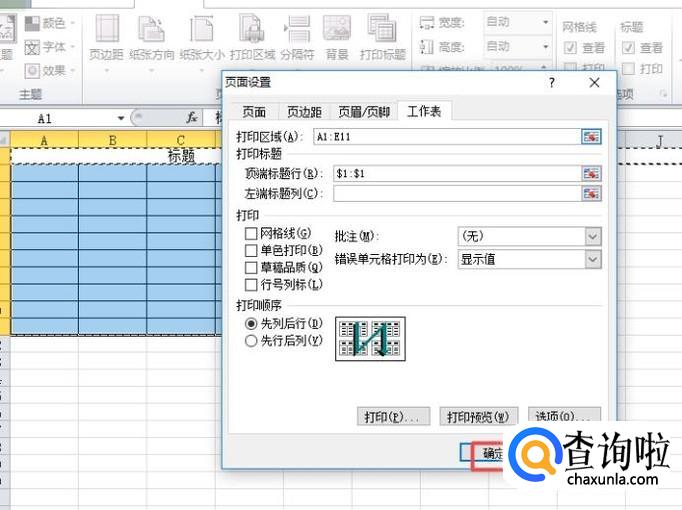
Task: Toggle Gridlines (网格线) print checkbox in dialog
Action: point(251,234)
